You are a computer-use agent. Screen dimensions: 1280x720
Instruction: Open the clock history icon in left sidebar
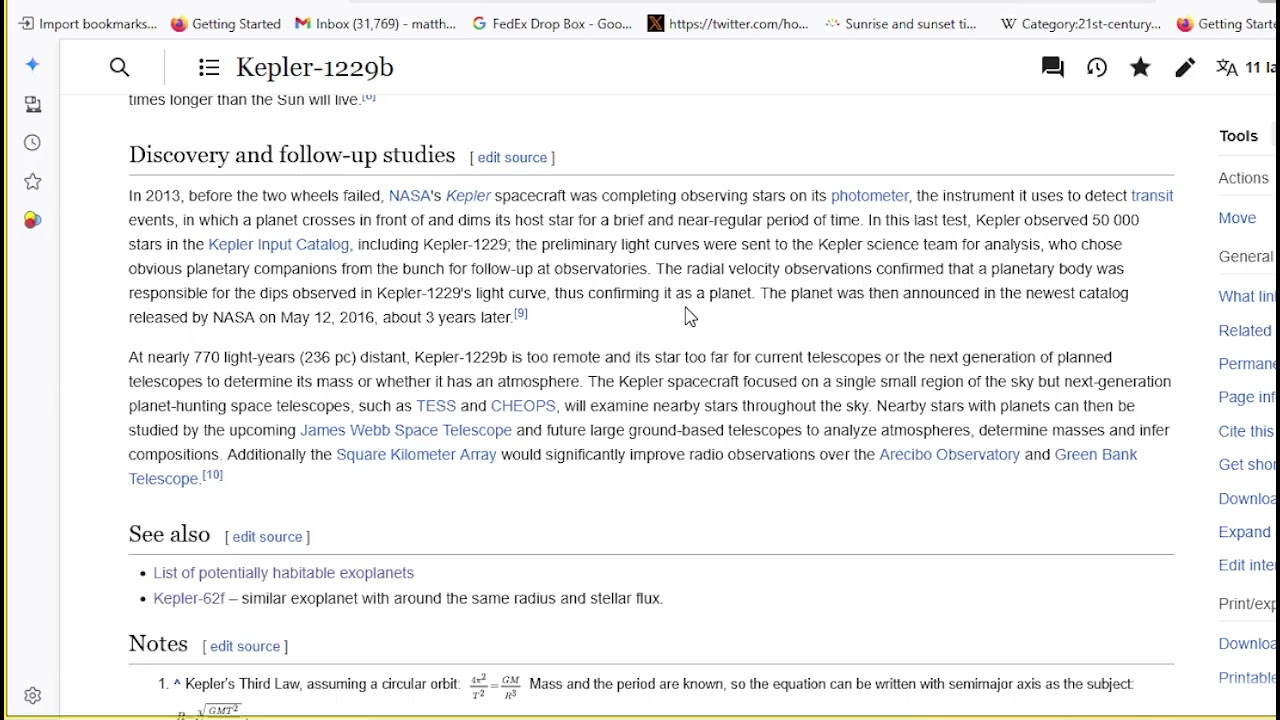click(x=32, y=143)
